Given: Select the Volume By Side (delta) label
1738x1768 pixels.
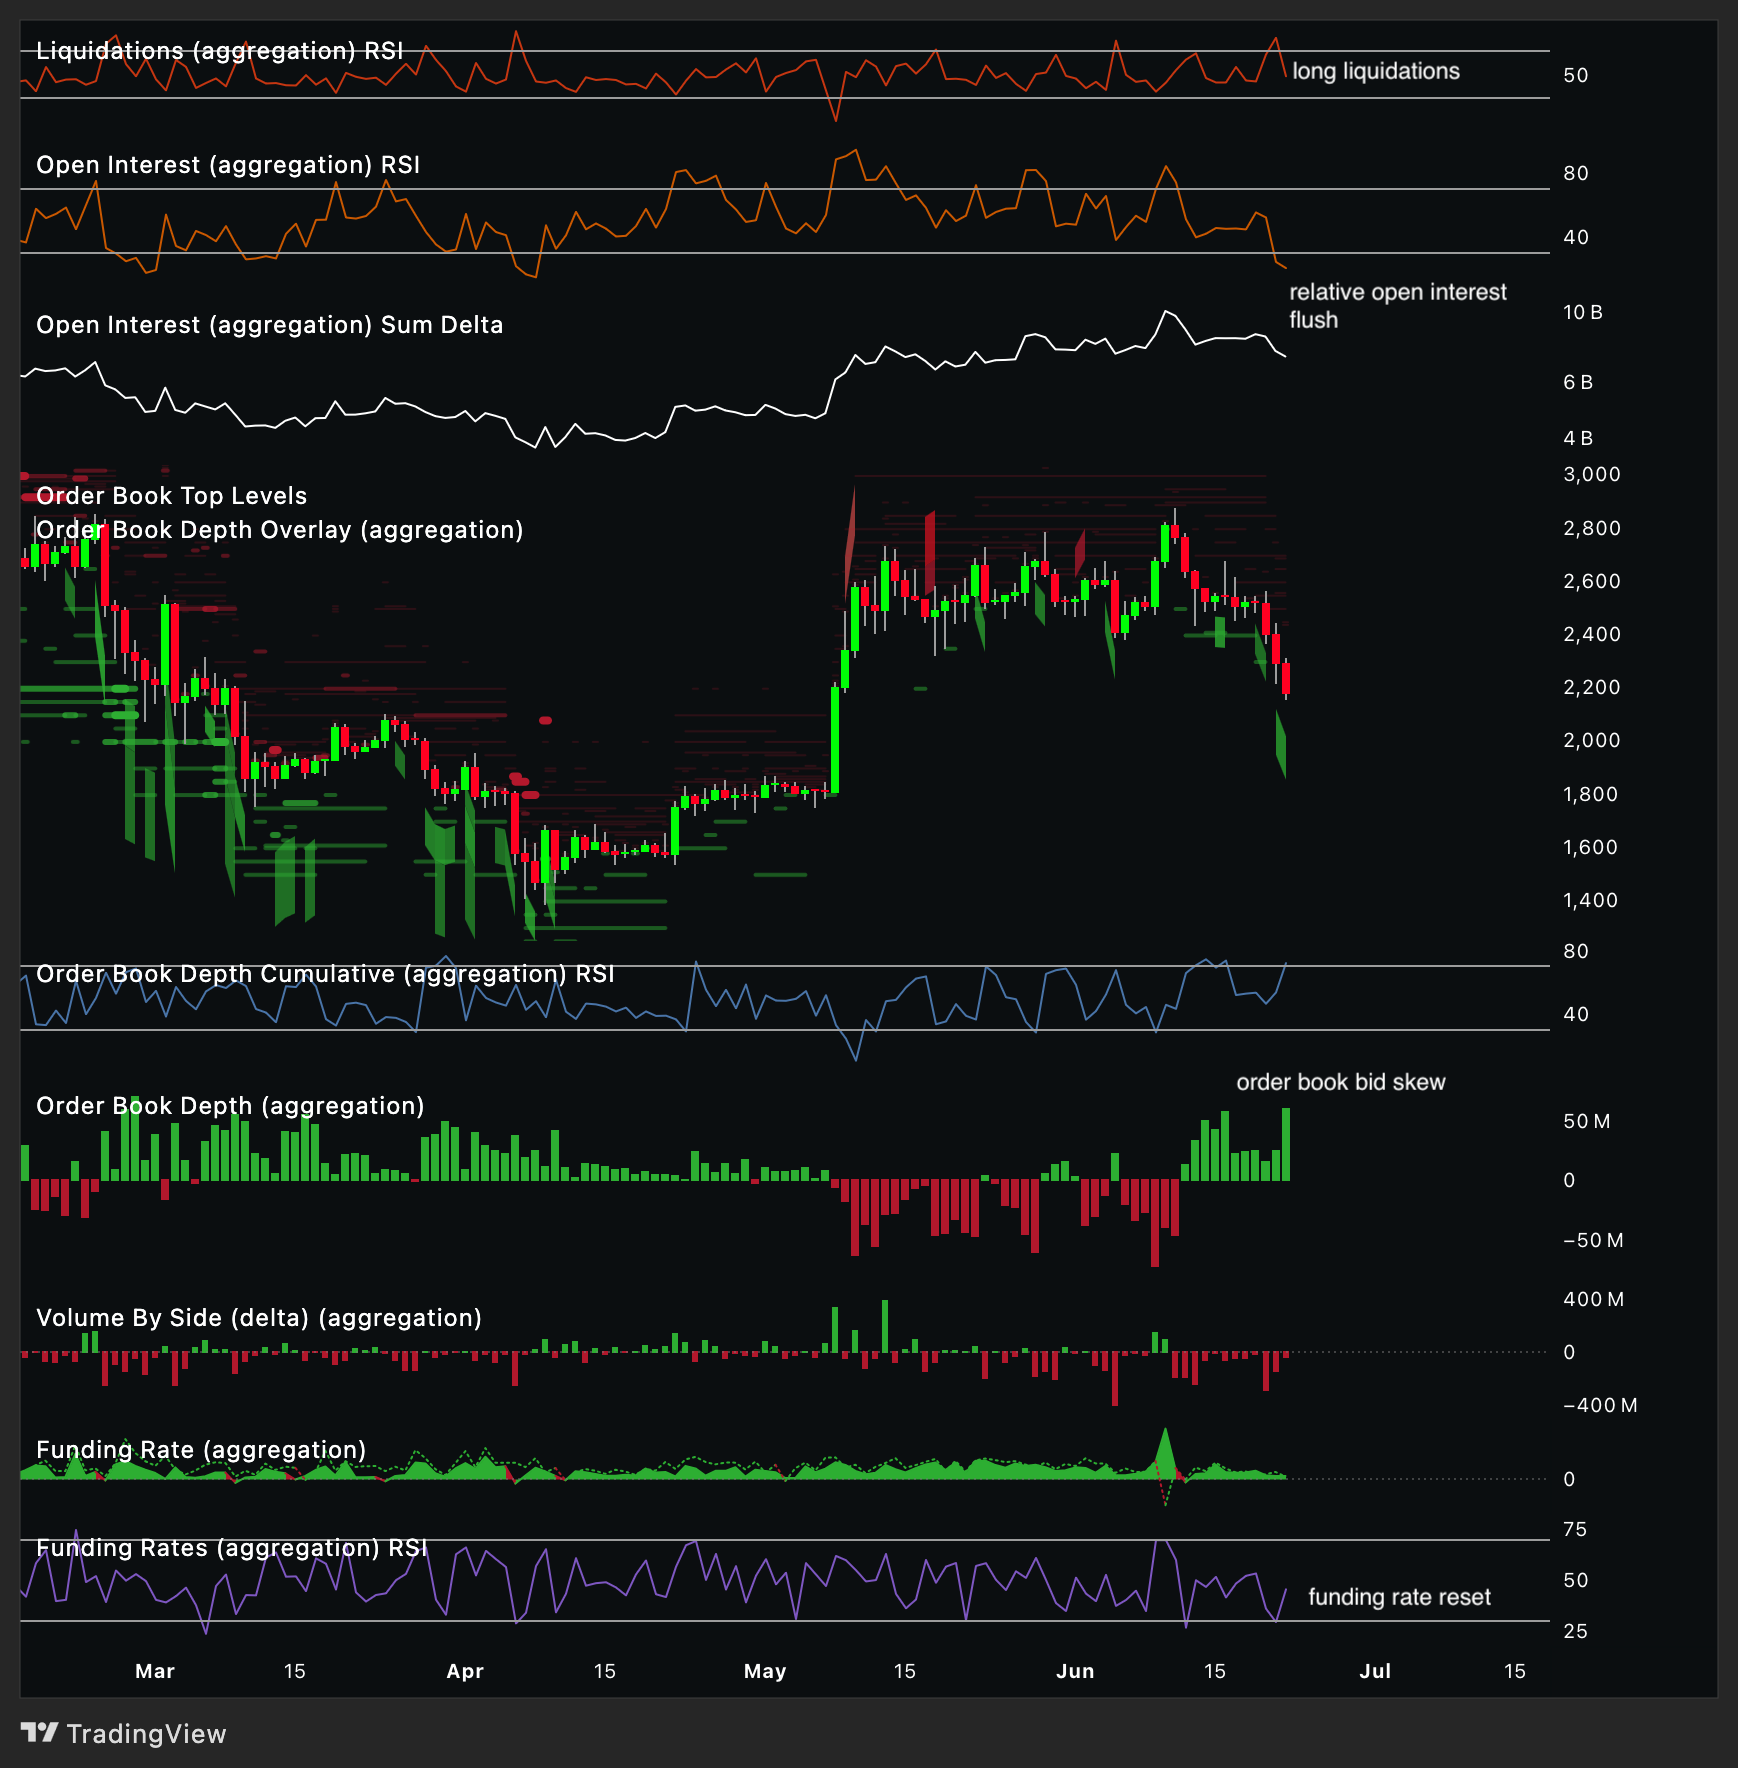Looking at the screenshot, I should click(x=258, y=1318).
